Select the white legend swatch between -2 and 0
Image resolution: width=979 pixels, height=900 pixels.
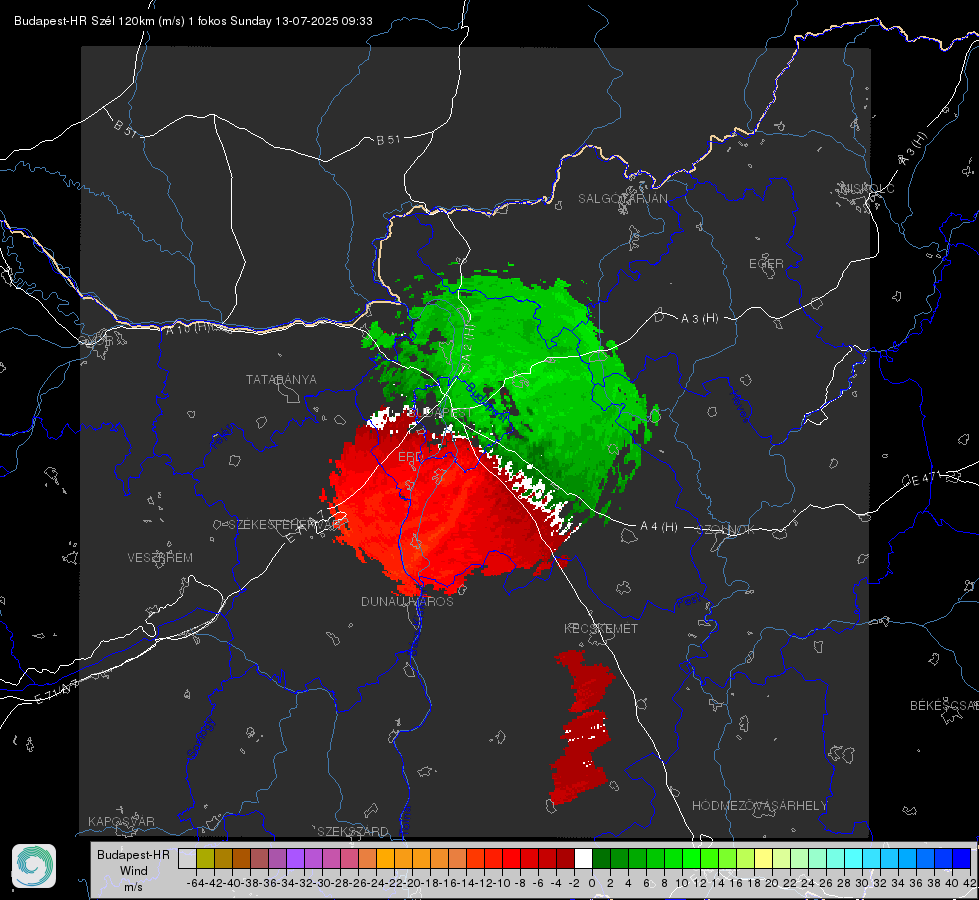click(583, 859)
